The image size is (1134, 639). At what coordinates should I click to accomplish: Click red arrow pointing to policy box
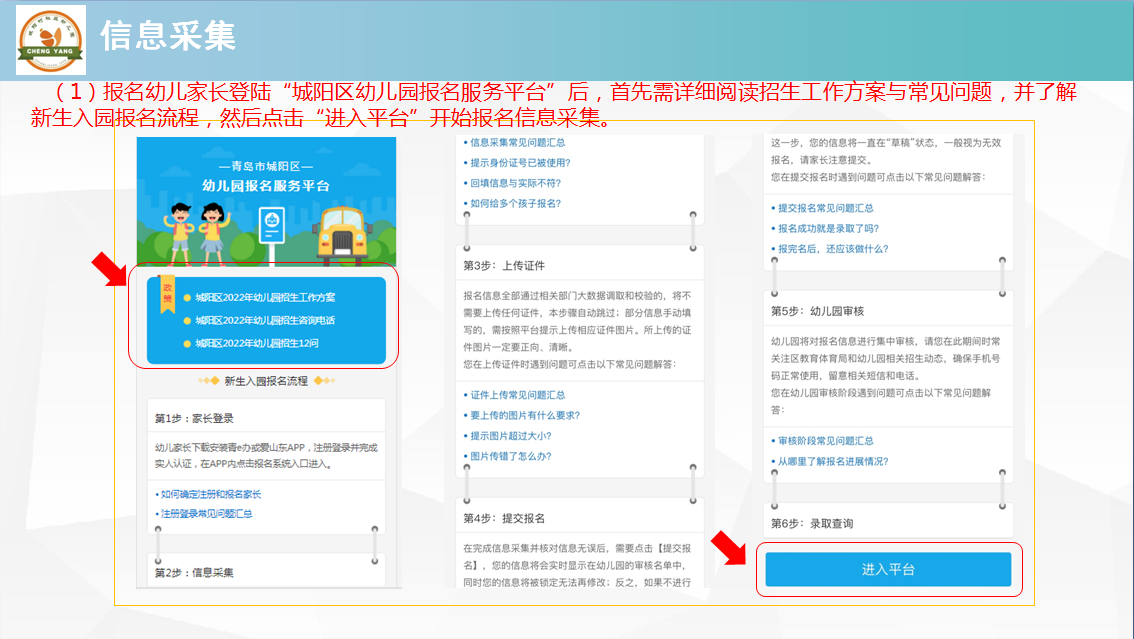click(x=107, y=270)
